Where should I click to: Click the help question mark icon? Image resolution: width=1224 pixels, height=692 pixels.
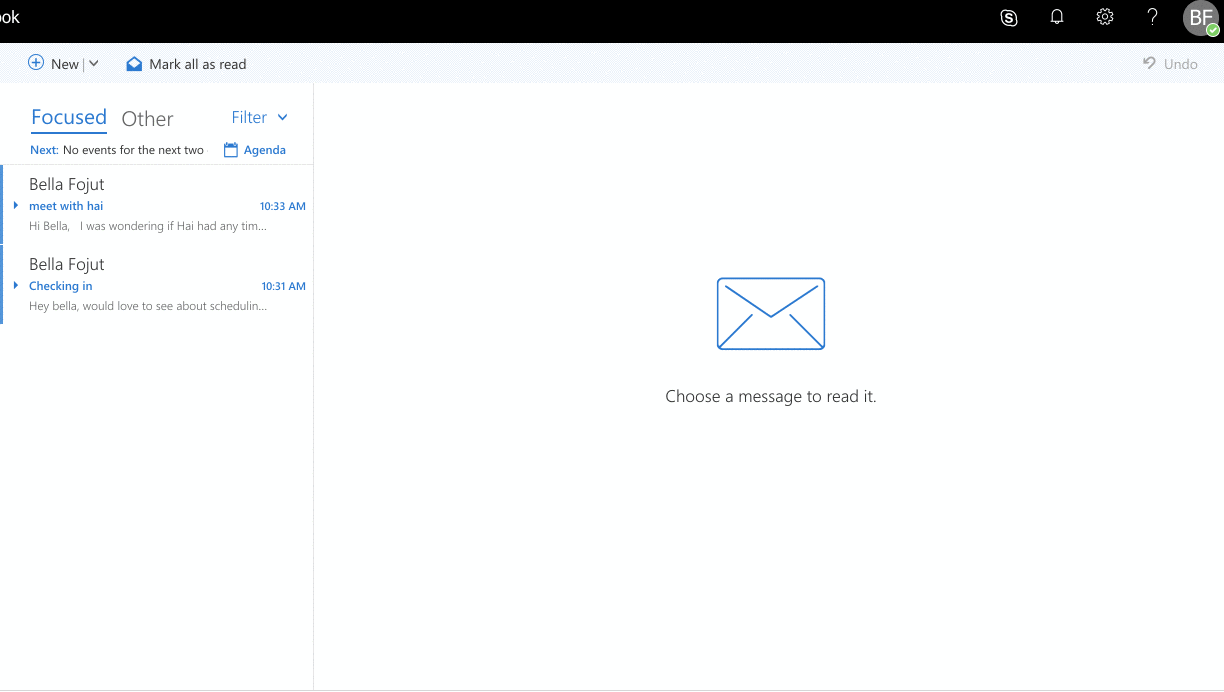(x=1153, y=17)
